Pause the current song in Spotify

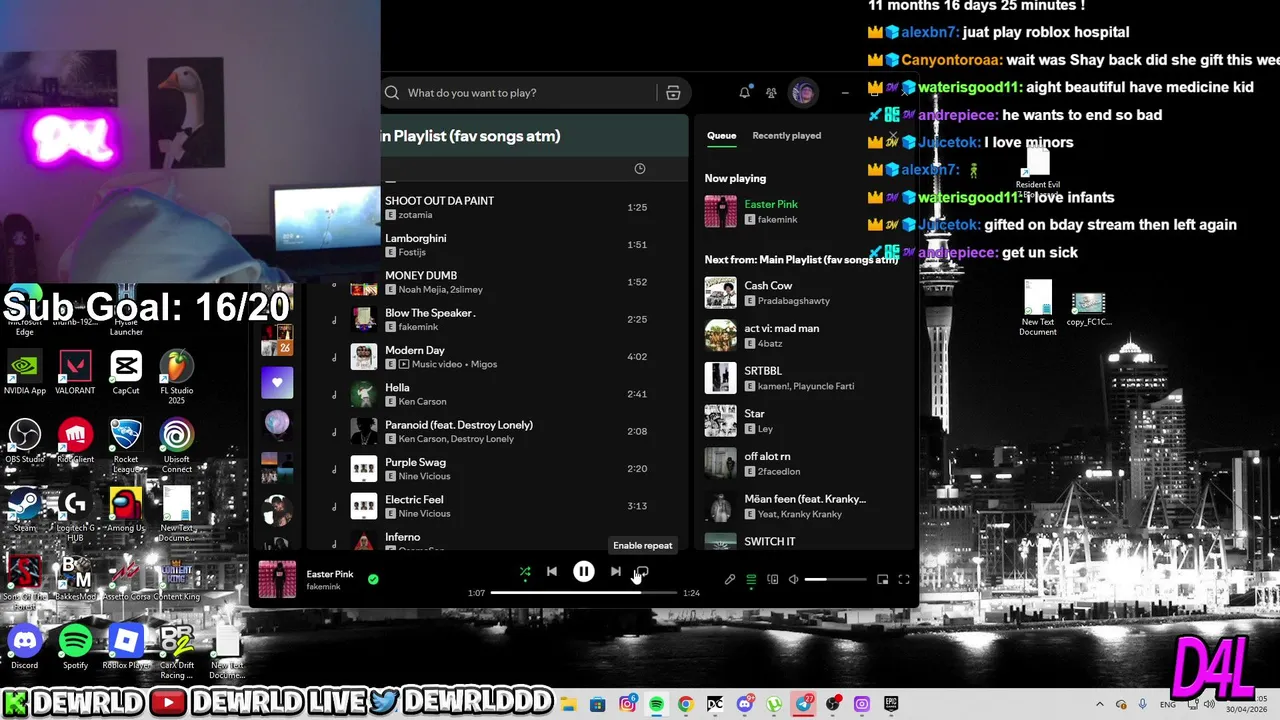(x=584, y=572)
